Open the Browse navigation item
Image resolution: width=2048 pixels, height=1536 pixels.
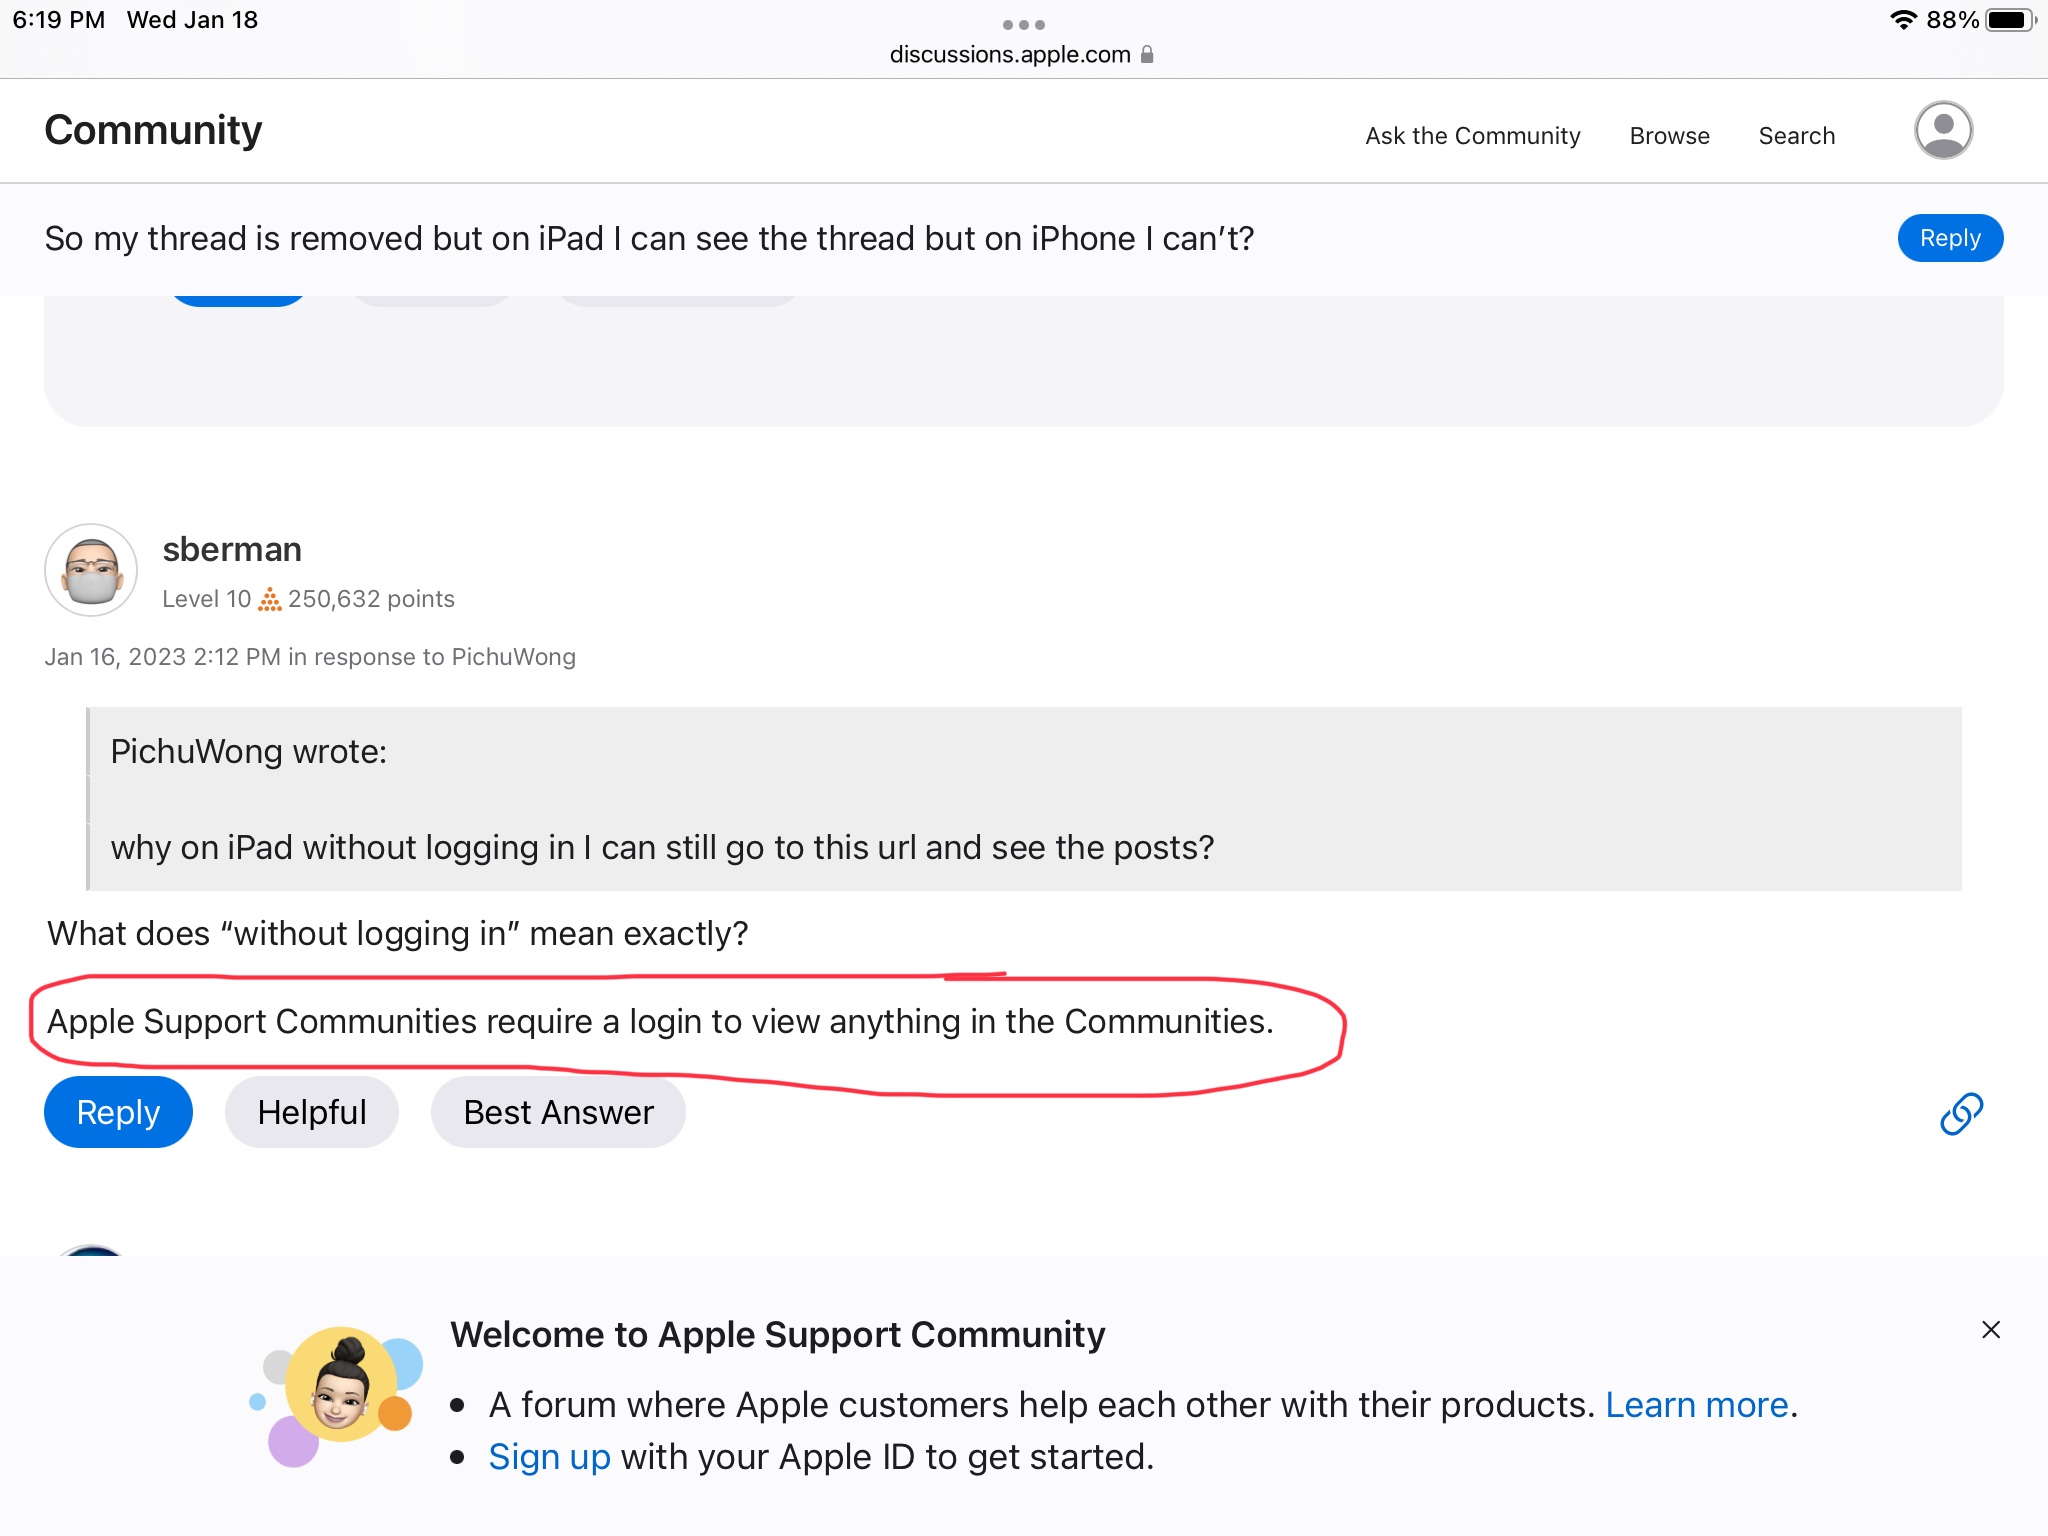coord(1669,136)
